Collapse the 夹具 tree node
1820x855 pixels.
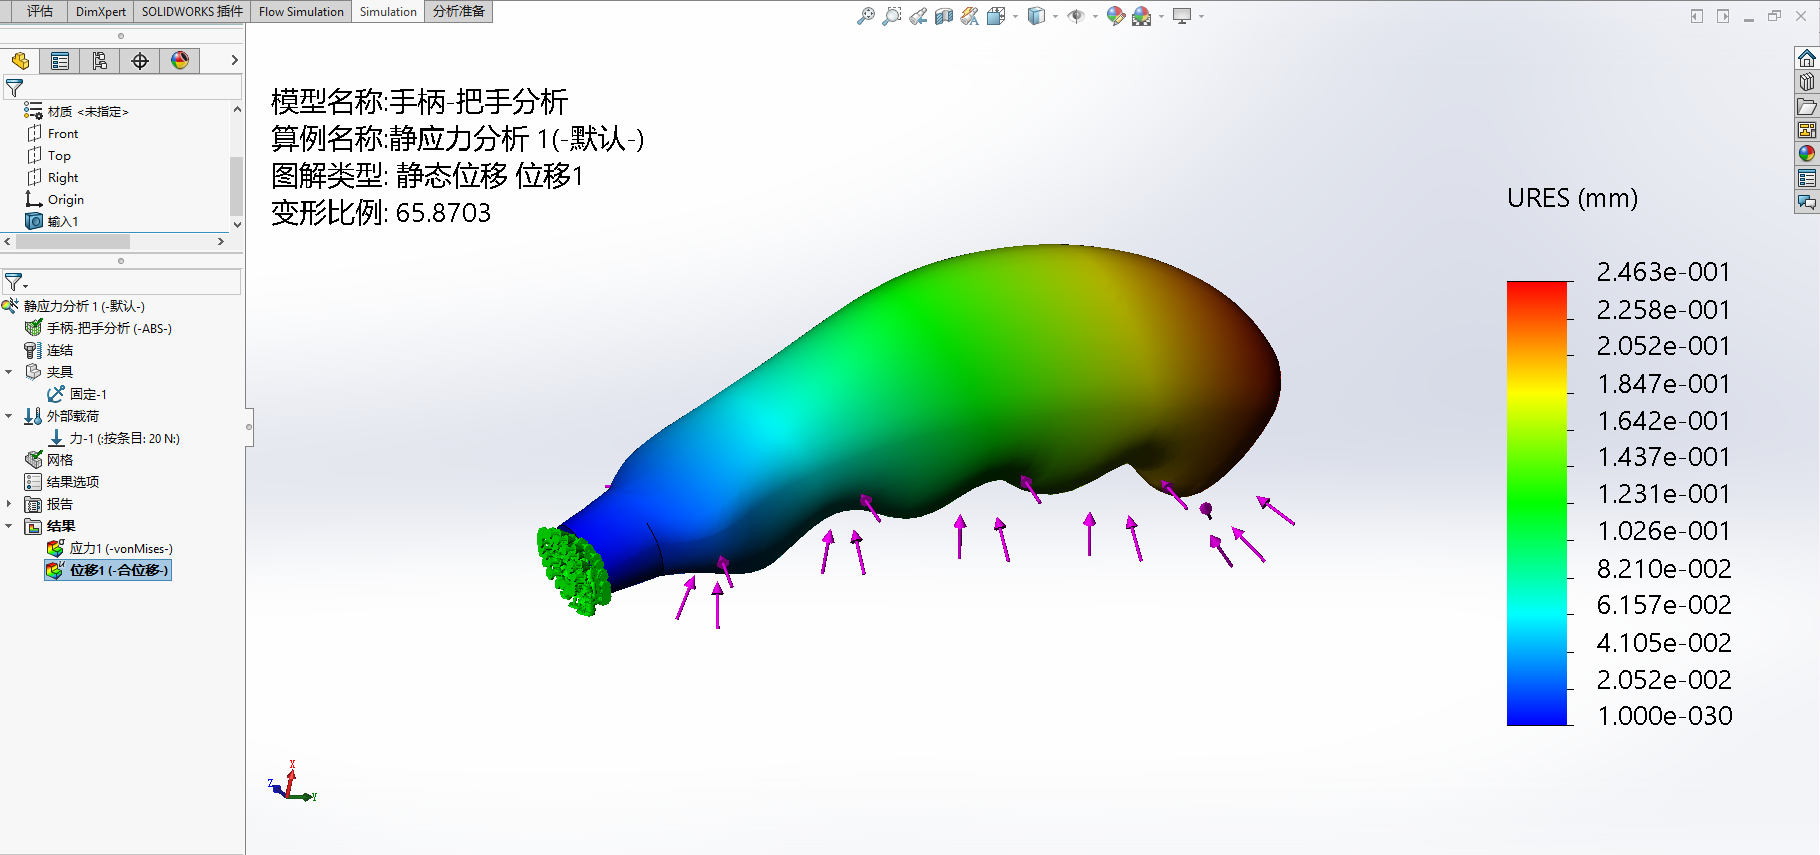pyautogui.click(x=9, y=372)
